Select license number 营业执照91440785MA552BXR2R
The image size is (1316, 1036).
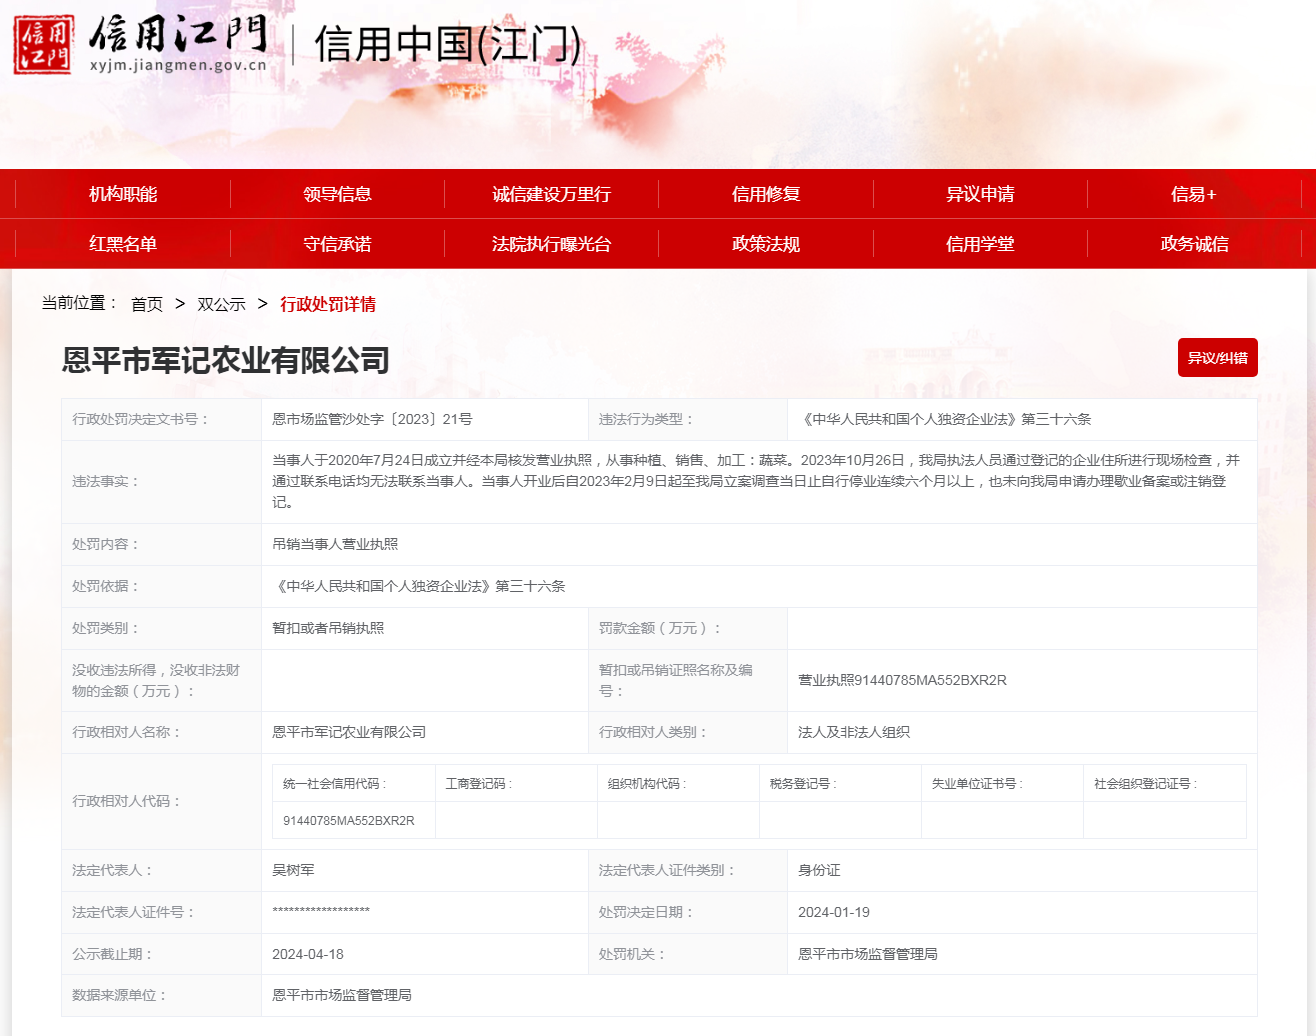[x=902, y=680]
